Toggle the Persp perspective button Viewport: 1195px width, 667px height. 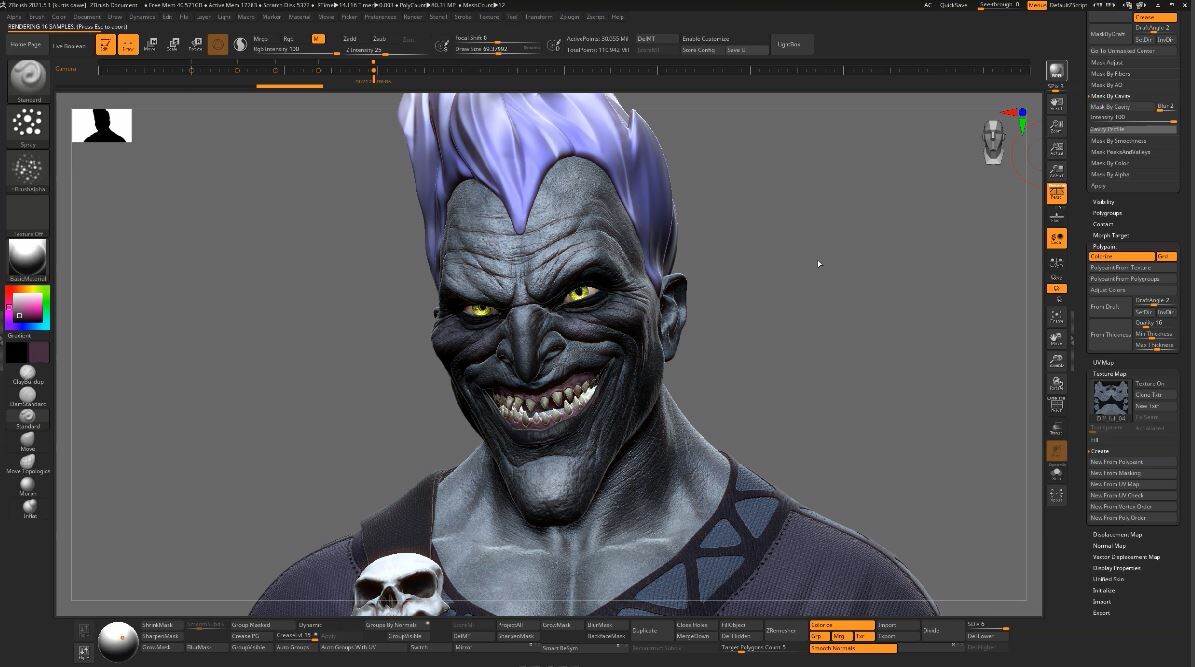(1056, 194)
